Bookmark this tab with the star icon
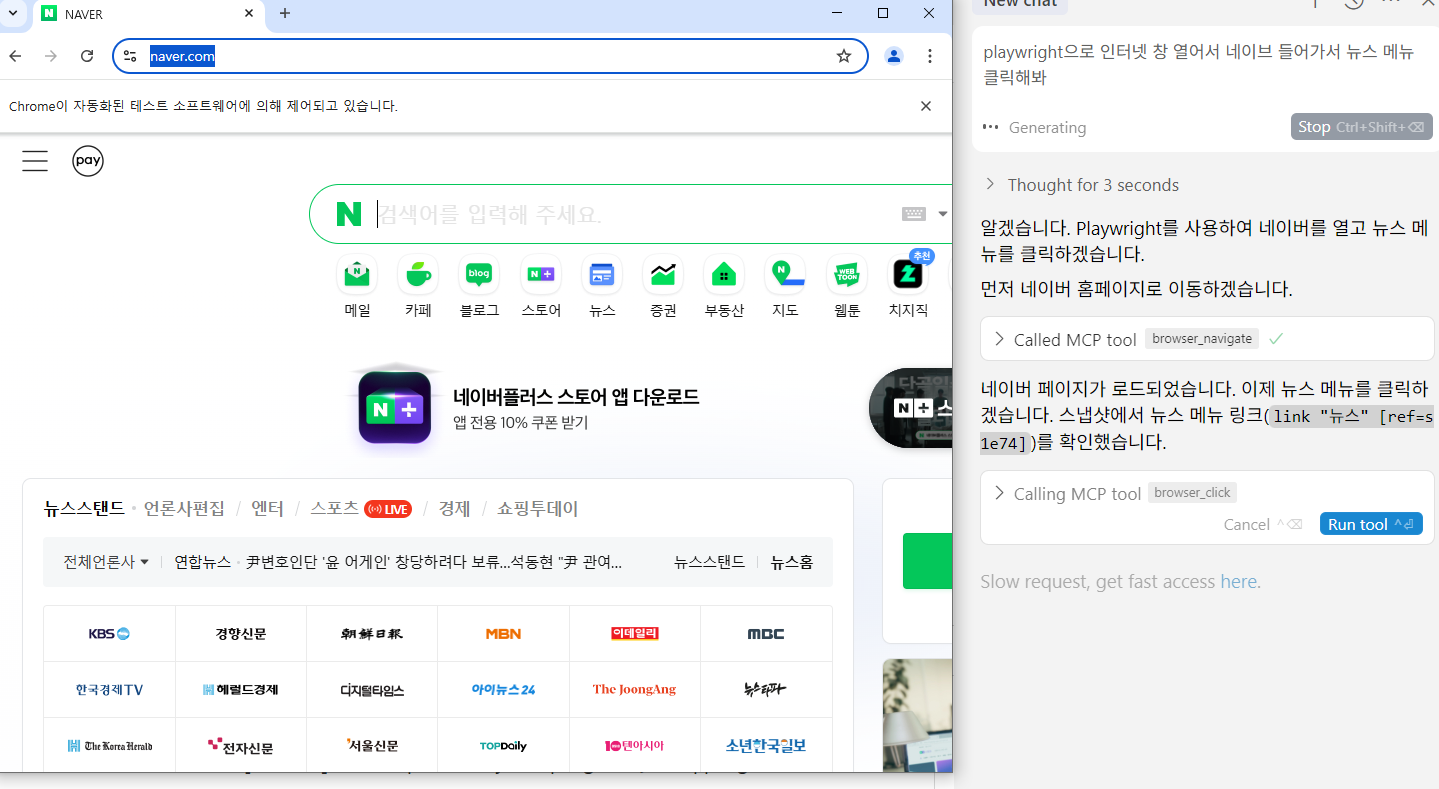This screenshot has height=789, width=1439. 844,56
